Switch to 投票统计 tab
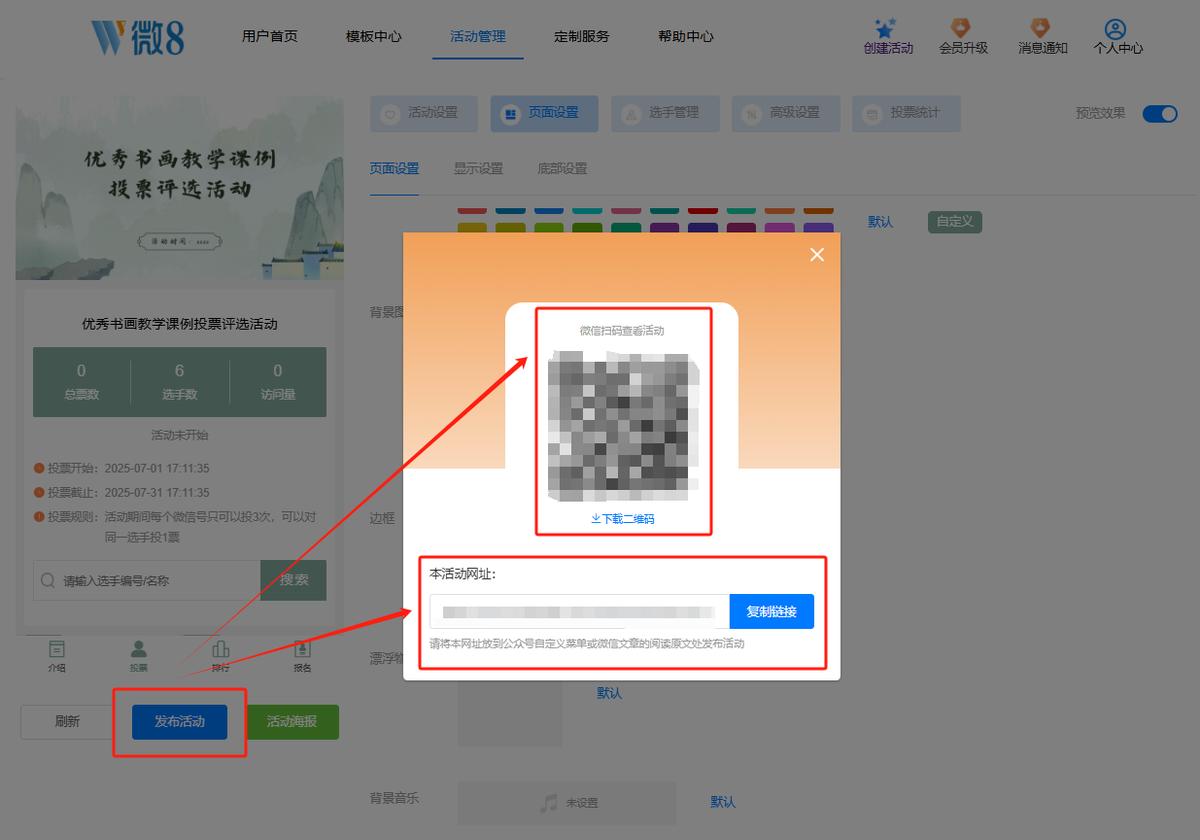 pos(906,113)
